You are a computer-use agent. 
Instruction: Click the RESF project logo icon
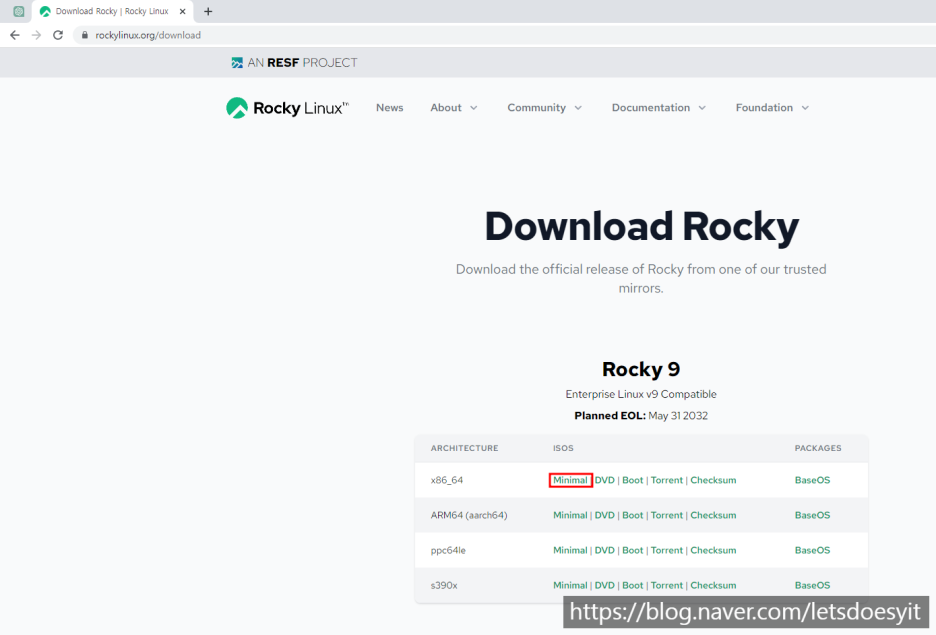(237, 63)
